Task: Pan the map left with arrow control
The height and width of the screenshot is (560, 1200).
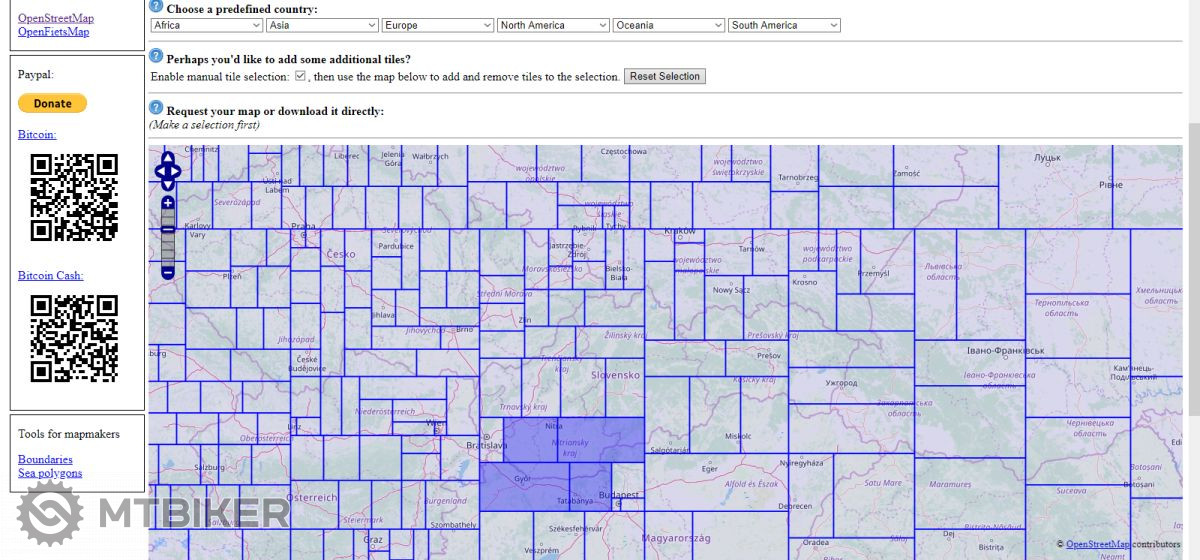Action: point(158,171)
